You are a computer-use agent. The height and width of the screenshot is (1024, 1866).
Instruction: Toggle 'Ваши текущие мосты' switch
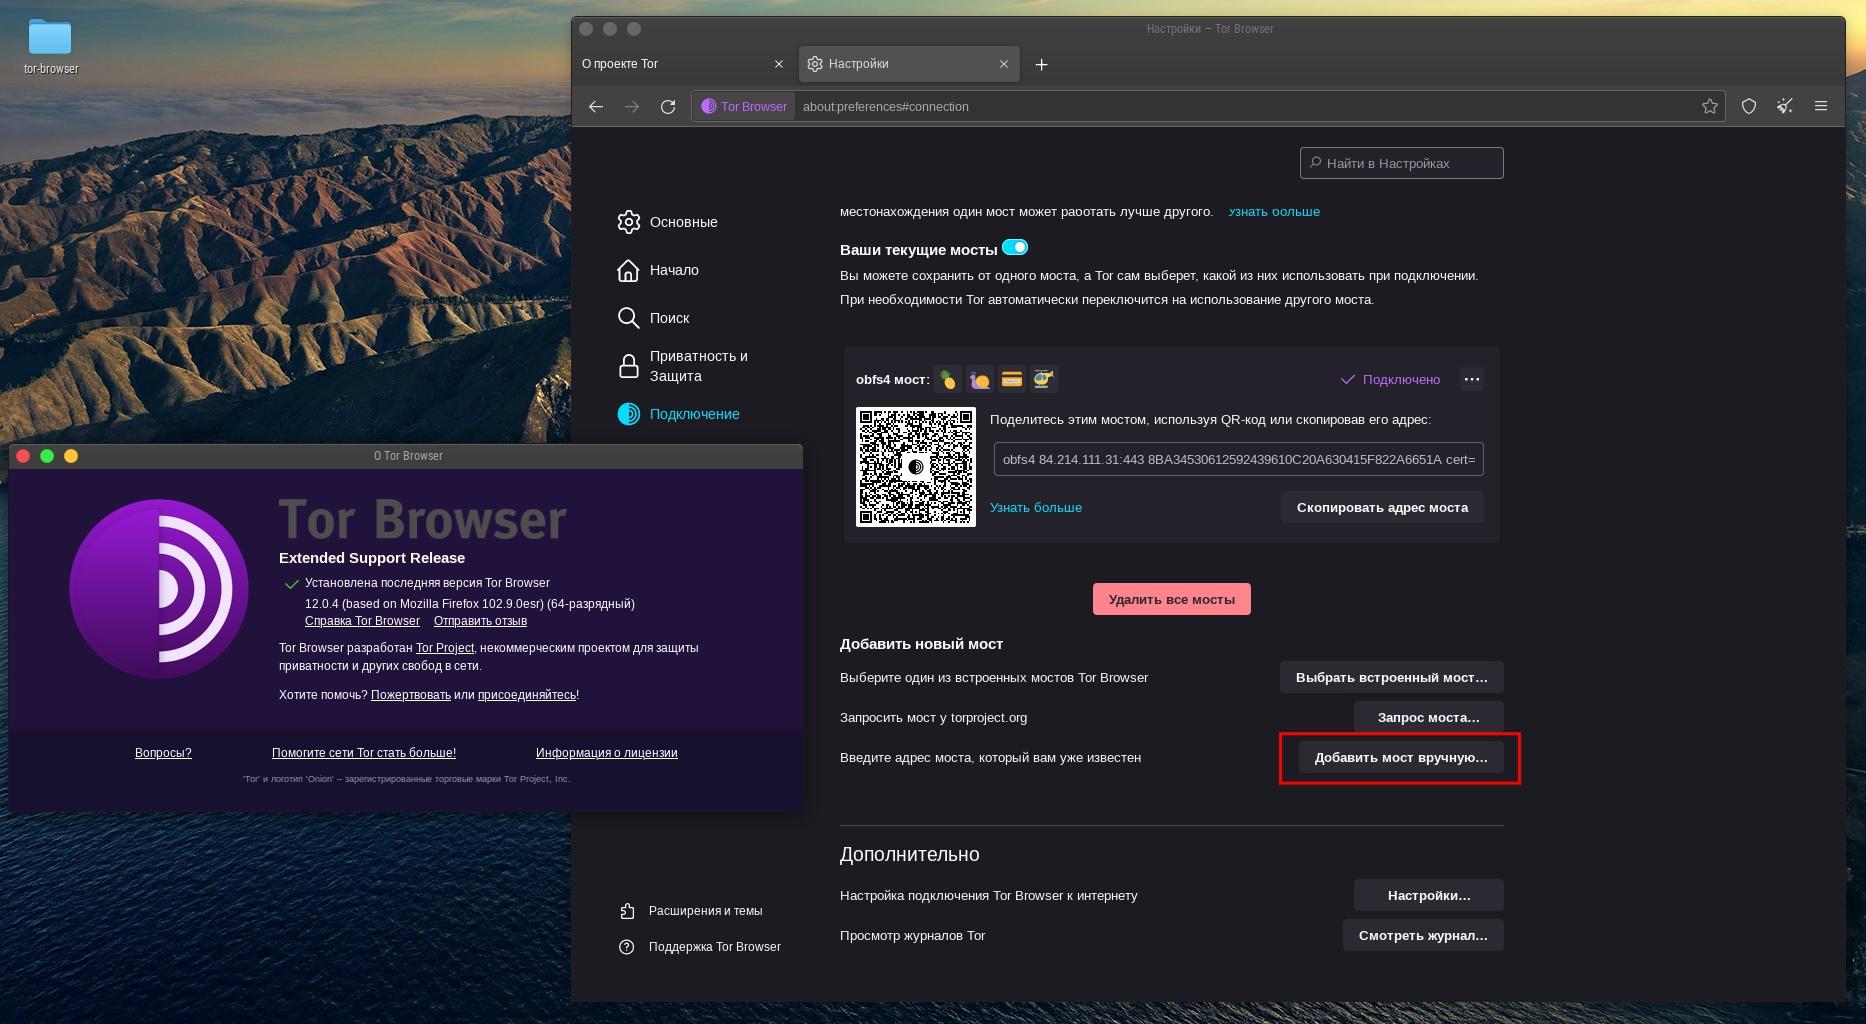pyautogui.click(x=1015, y=248)
